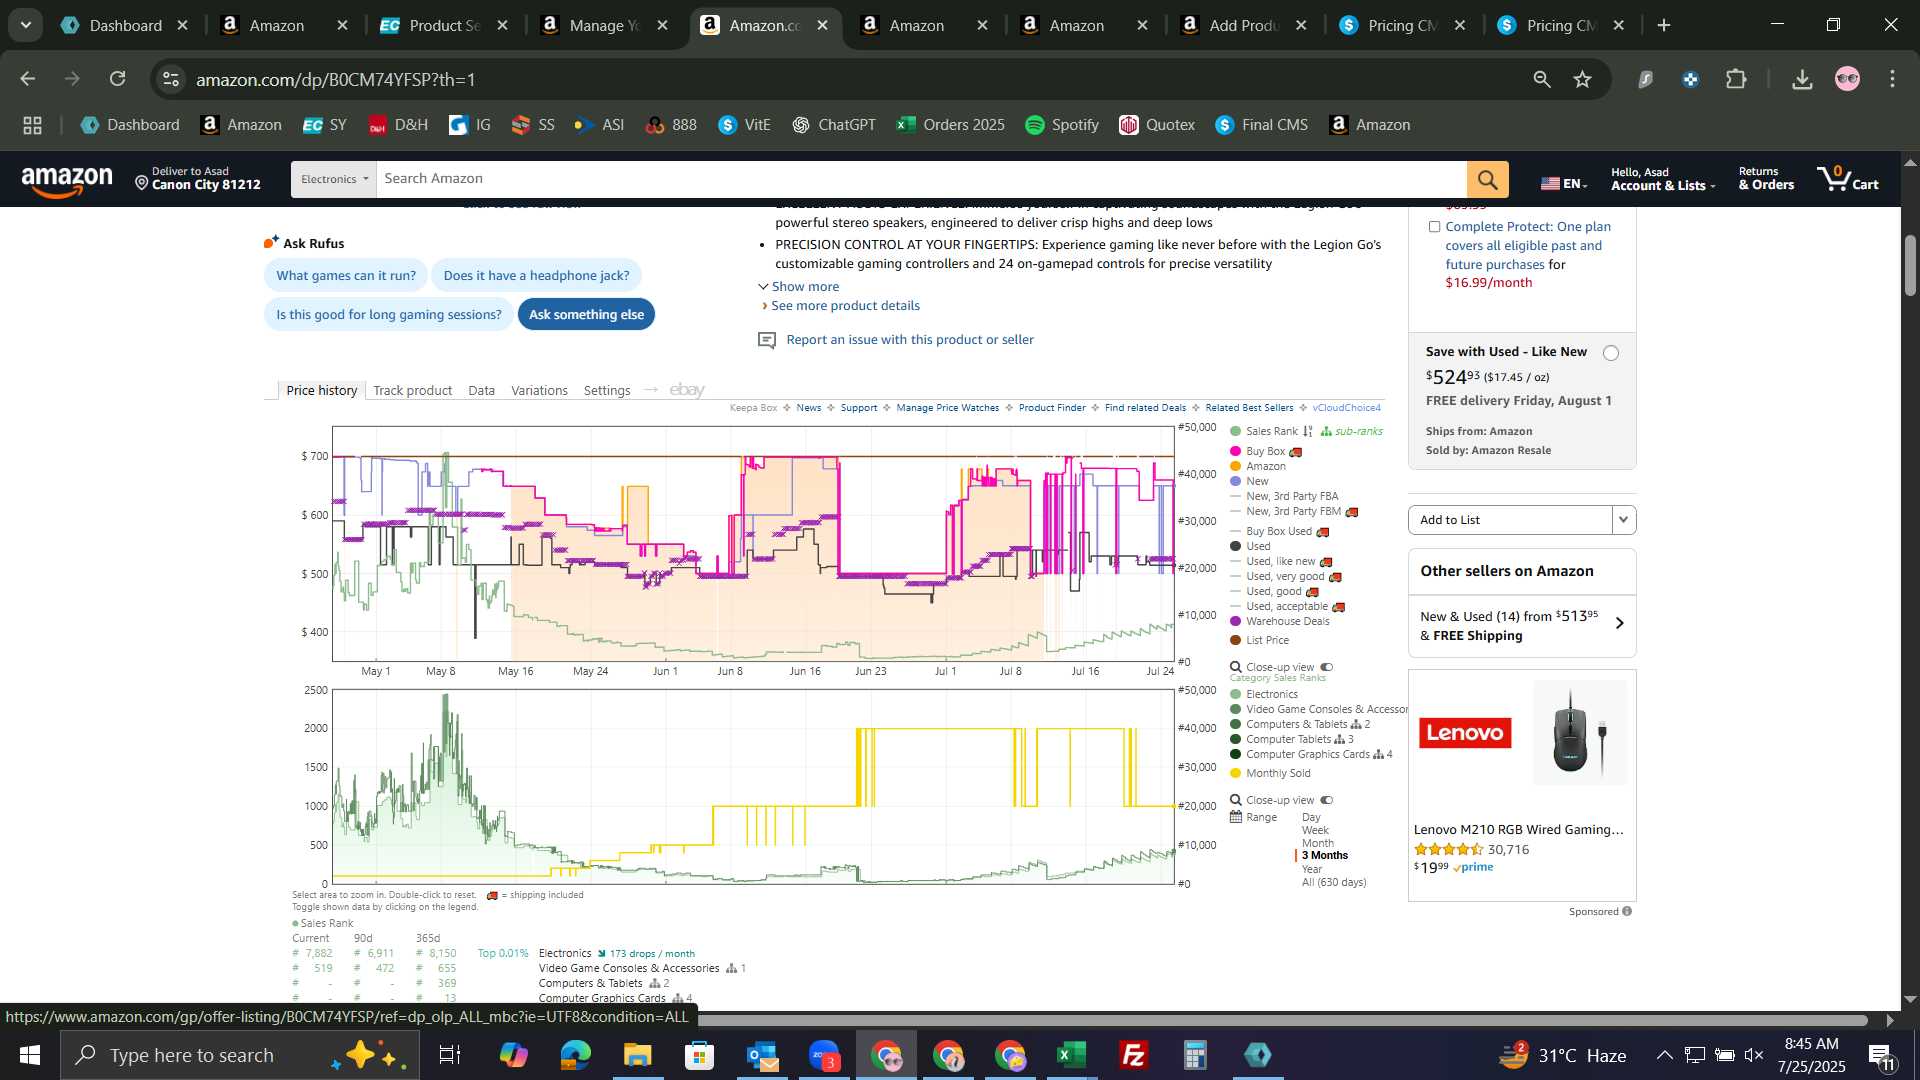Check the Complete Protect plan checkbox
Image resolution: width=1920 pixels, height=1080 pixels.
1434,227
